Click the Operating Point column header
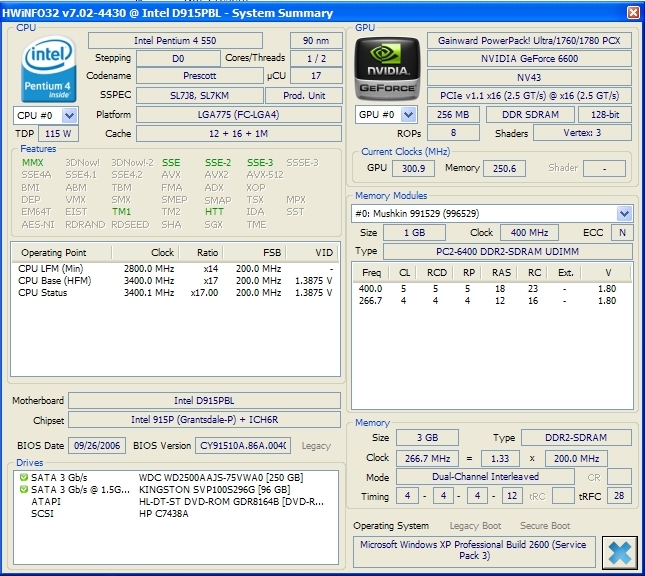This screenshot has width=645, height=576. [x=62, y=253]
